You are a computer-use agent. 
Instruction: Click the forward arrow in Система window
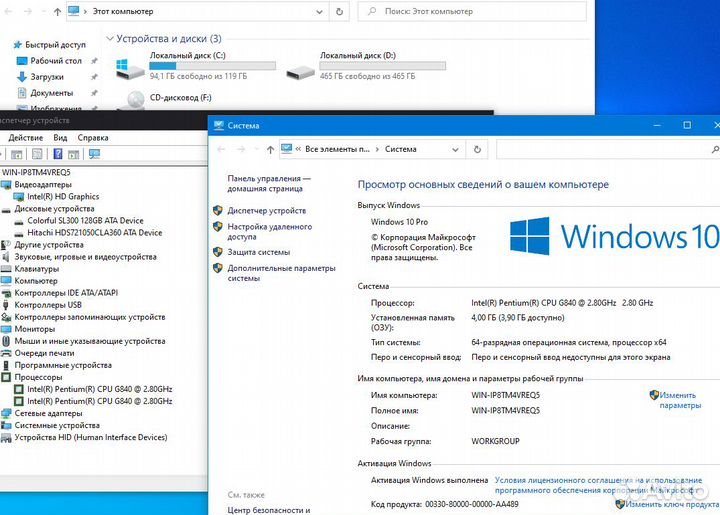241,149
